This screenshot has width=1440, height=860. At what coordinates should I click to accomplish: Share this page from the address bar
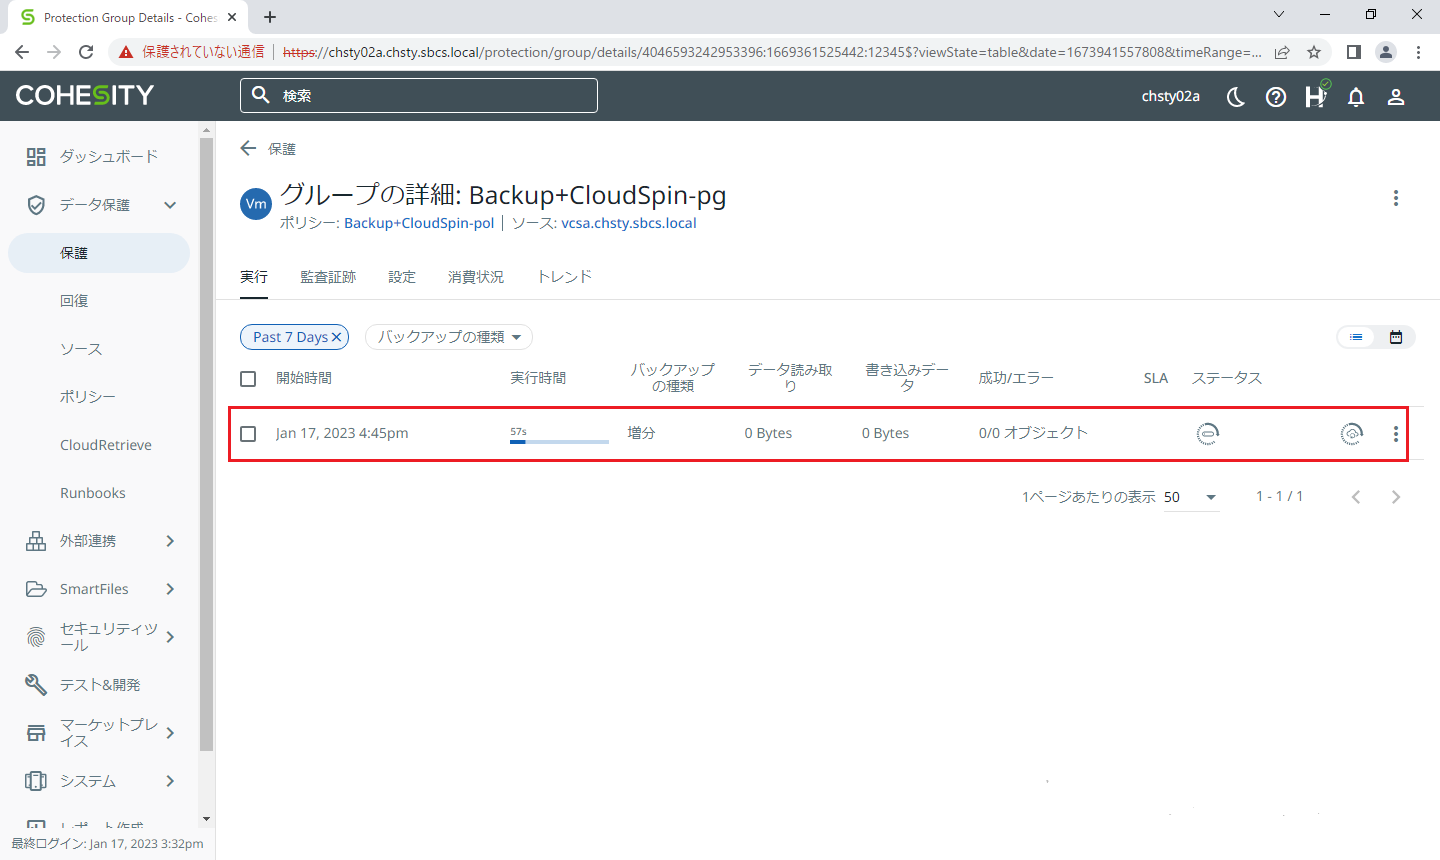pyautogui.click(x=1282, y=52)
